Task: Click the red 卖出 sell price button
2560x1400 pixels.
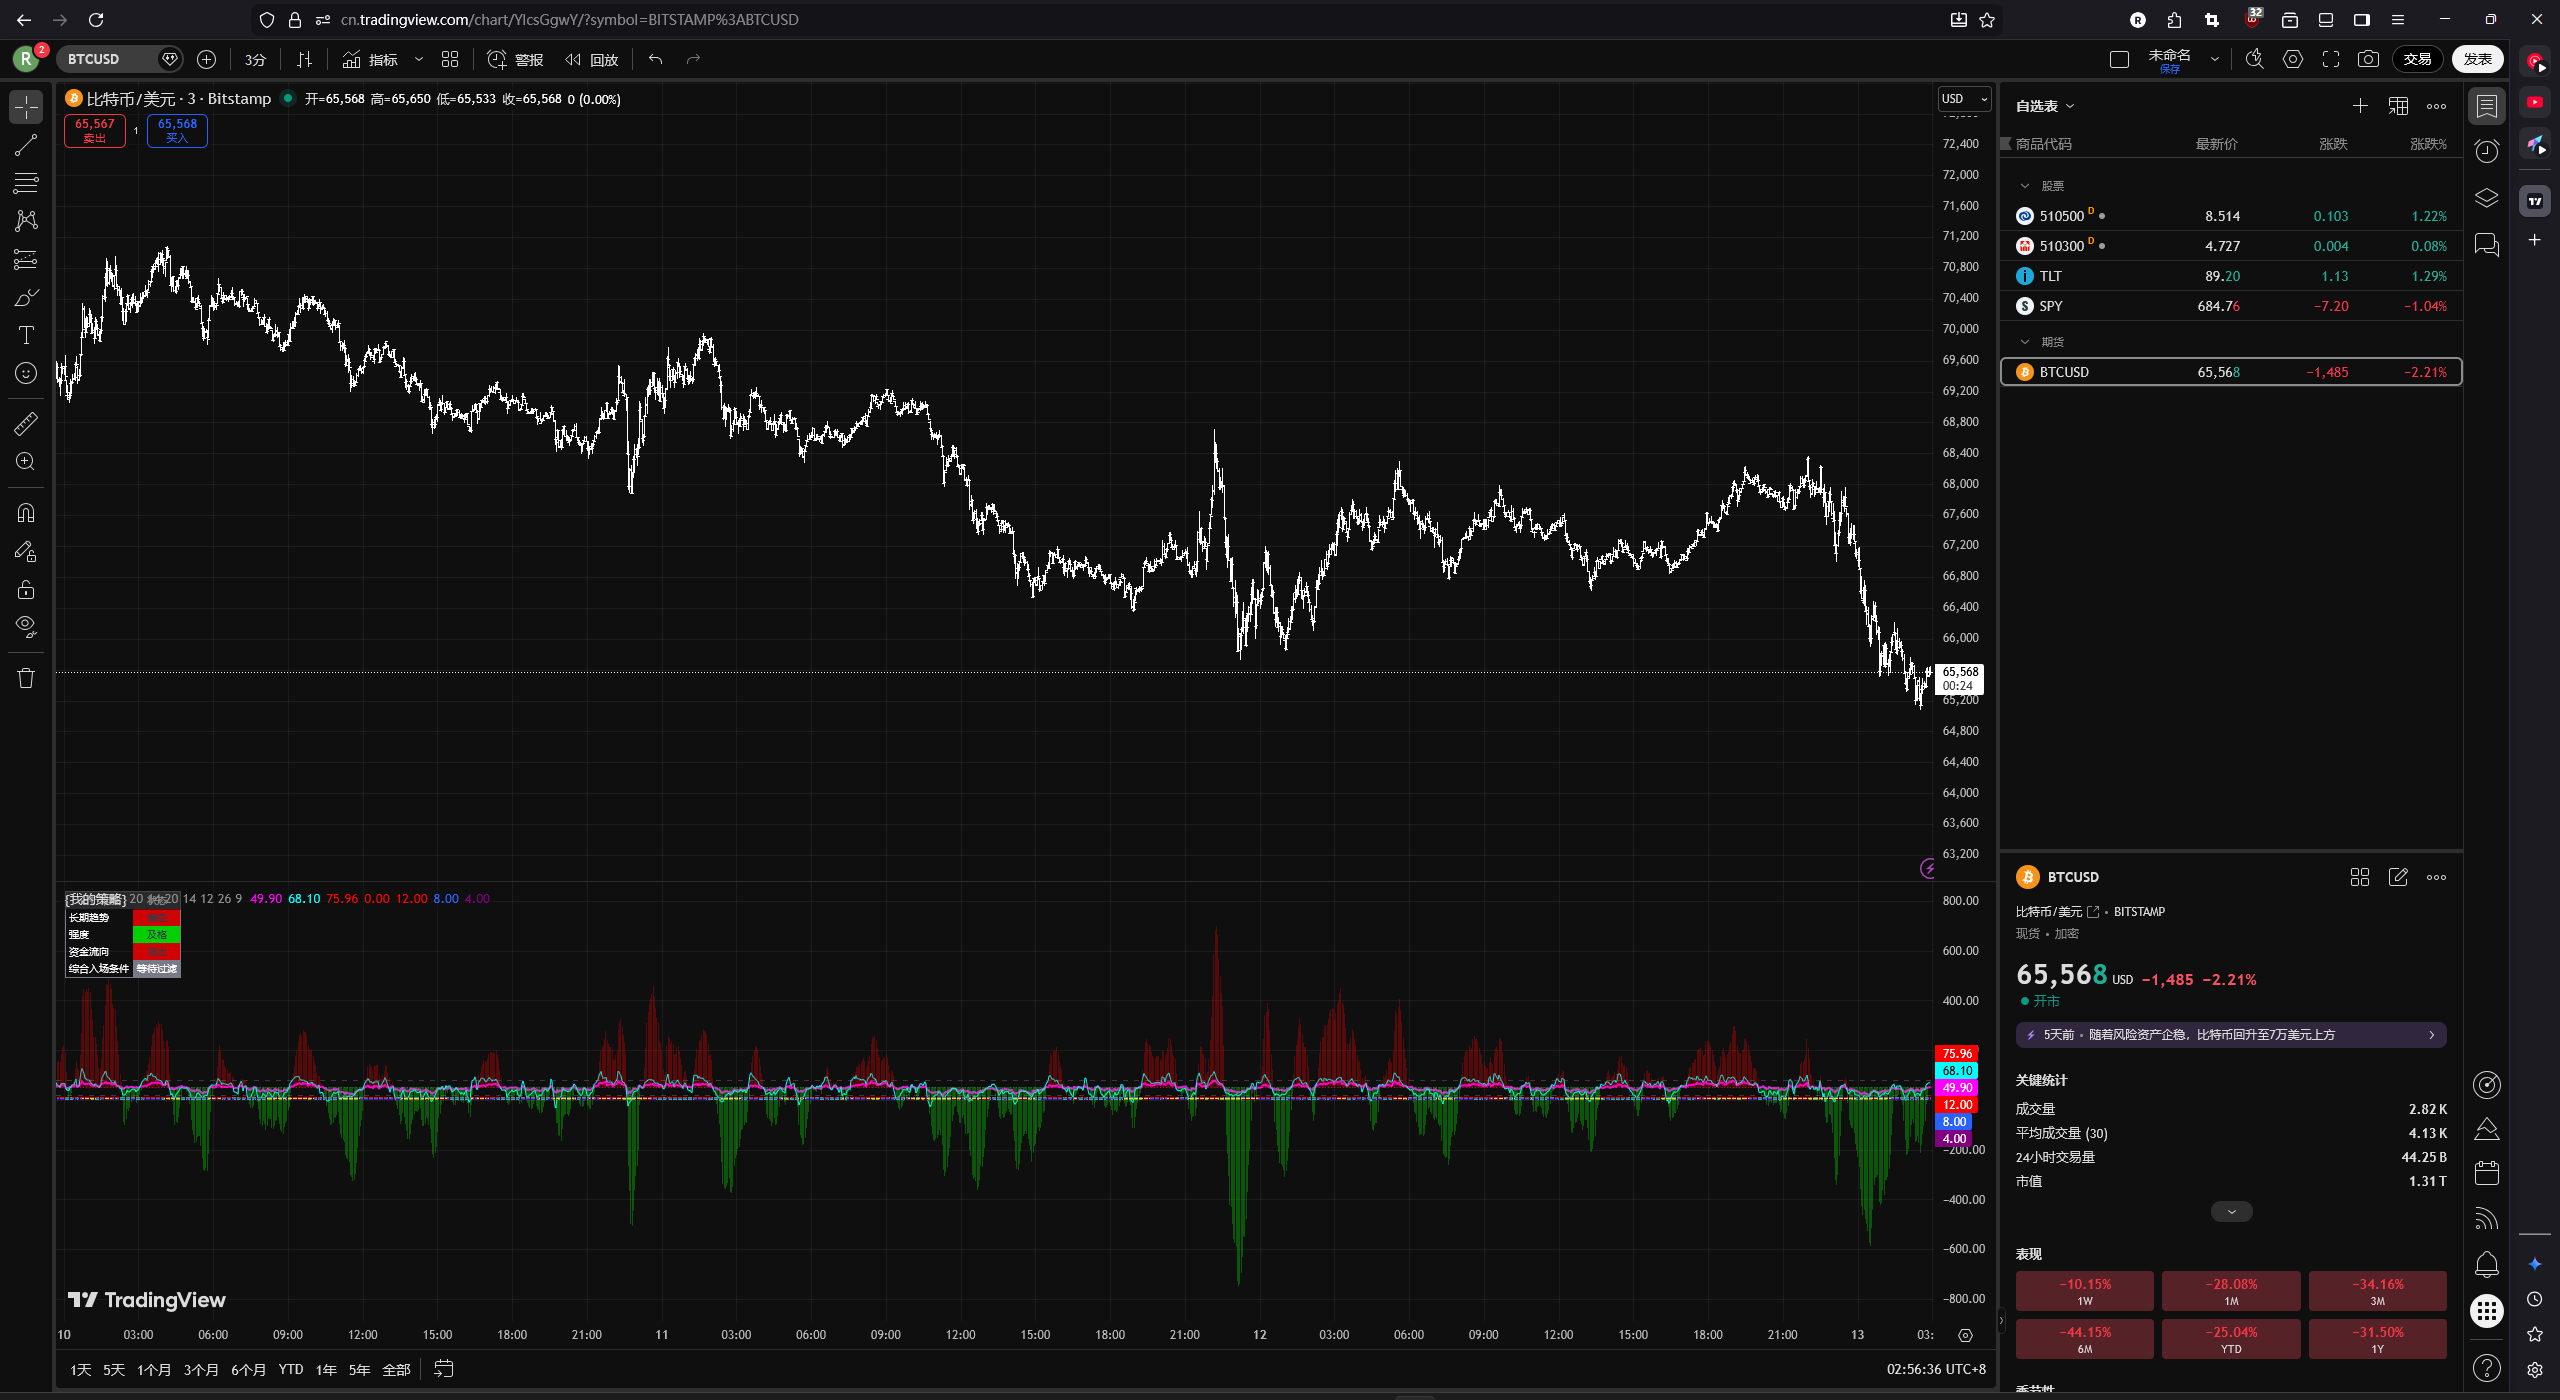Action: (95, 131)
